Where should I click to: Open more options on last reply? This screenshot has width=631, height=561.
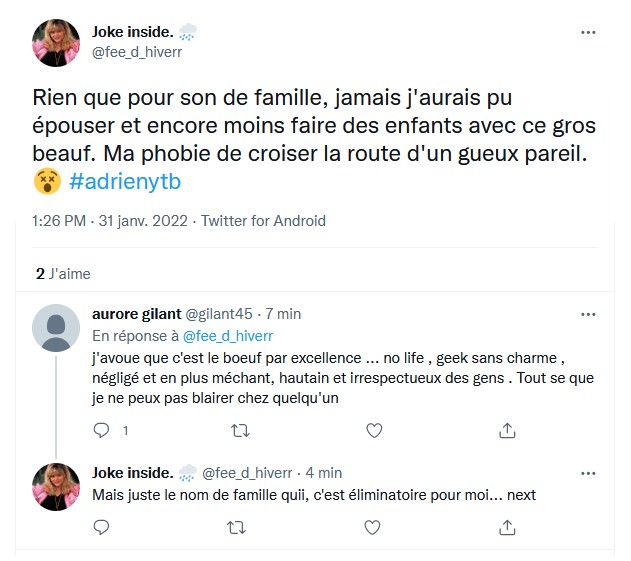click(589, 472)
